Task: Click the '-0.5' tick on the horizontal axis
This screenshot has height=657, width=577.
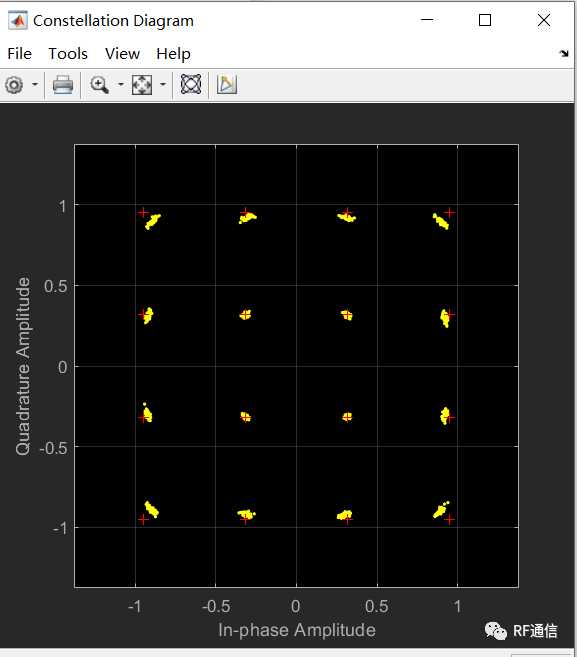Action: [x=216, y=606]
